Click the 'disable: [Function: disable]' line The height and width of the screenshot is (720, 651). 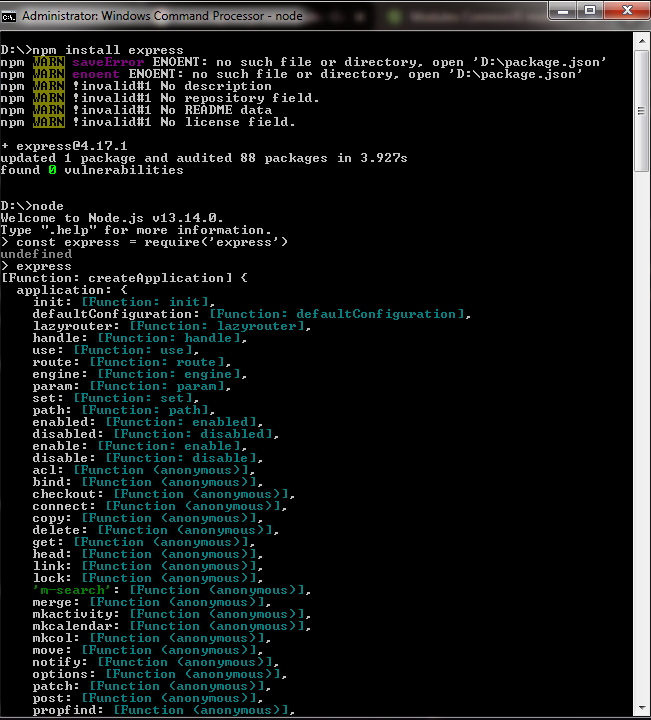pyautogui.click(x=148, y=458)
